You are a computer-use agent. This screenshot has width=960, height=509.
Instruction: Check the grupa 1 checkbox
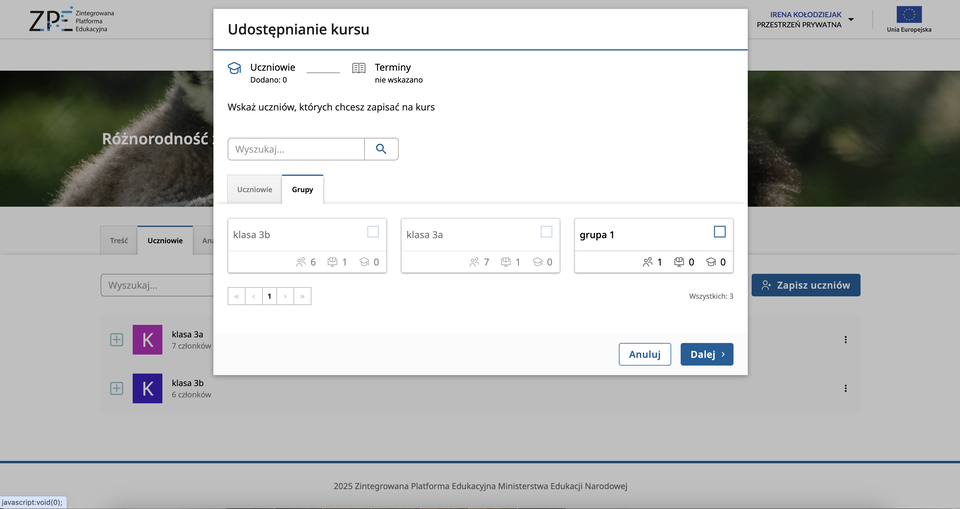click(x=720, y=232)
